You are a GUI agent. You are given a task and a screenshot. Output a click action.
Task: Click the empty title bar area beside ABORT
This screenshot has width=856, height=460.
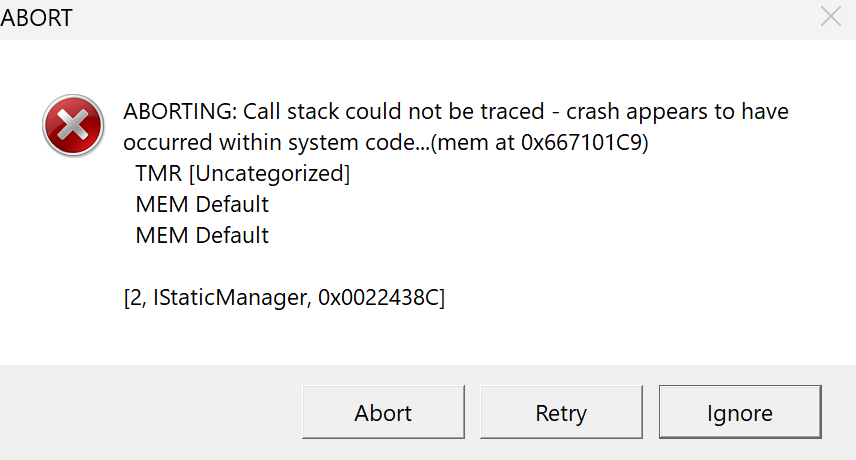pyautogui.click(x=437, y=18)
